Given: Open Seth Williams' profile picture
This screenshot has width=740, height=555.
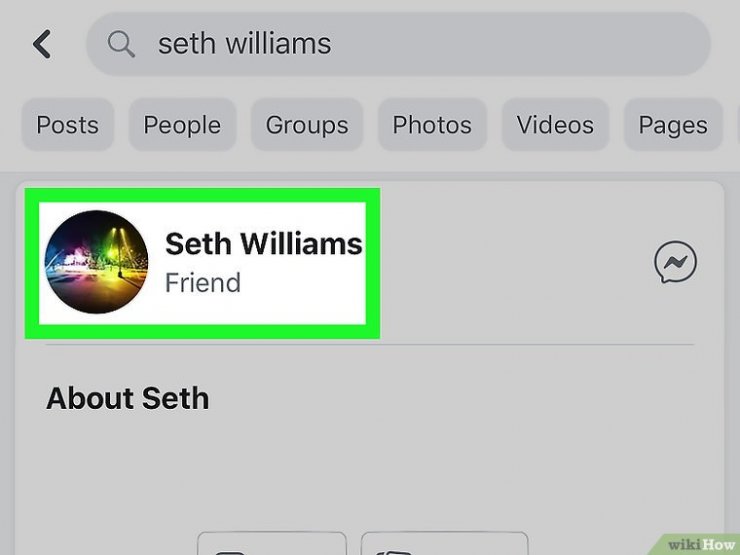Looking at the screenshot, I should click(x=97, y=262).
